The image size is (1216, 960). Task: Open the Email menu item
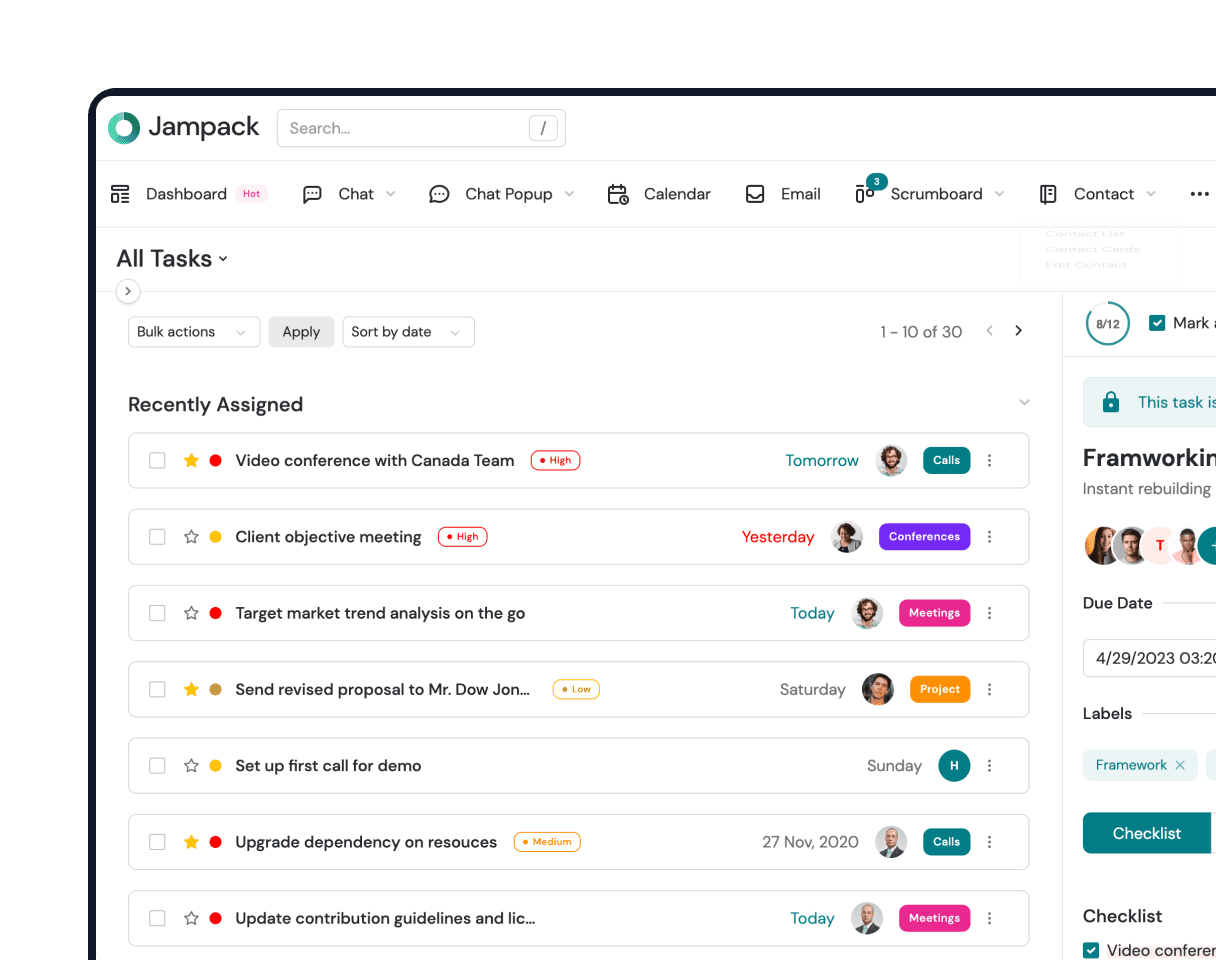[783, 194]
